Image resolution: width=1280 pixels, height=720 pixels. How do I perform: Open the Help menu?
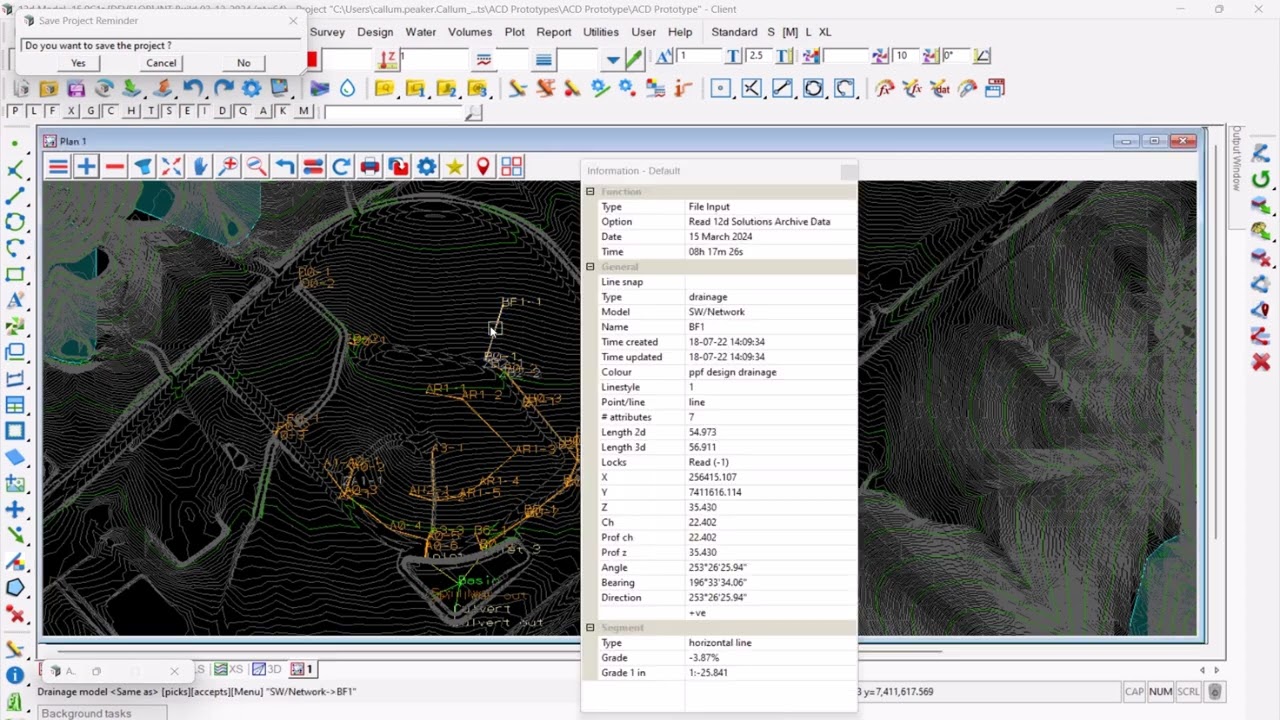point(680,32)
